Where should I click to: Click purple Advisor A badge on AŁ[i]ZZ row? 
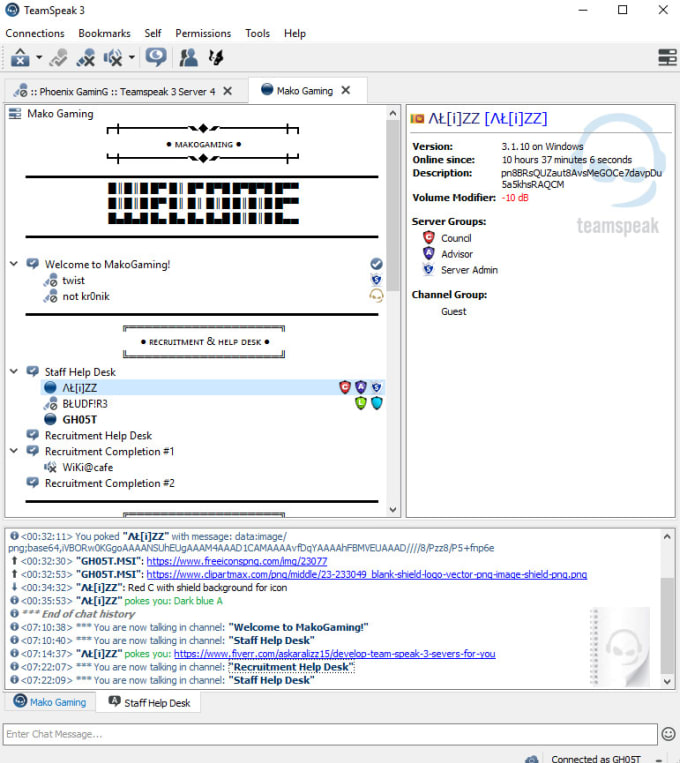(x=361, y=387)
